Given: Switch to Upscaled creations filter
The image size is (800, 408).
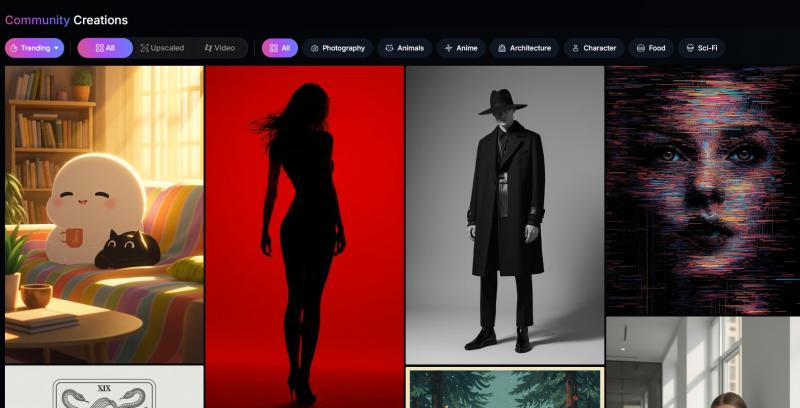Looking at the screenshot, I should point(162,48).
